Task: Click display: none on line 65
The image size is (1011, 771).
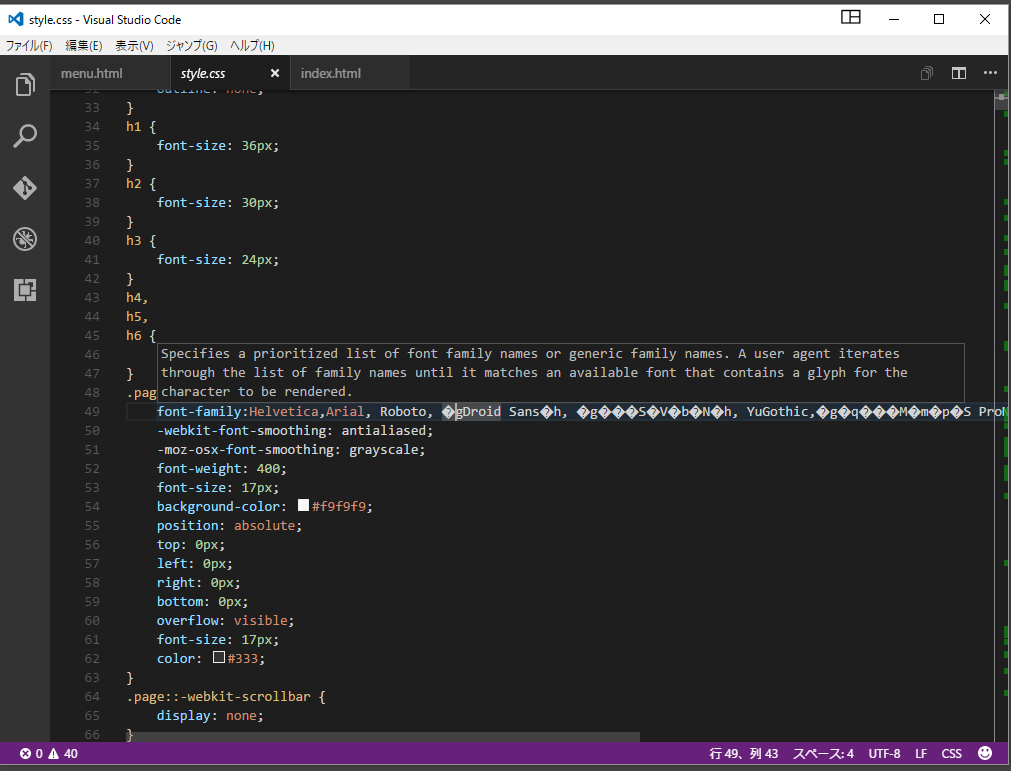Action: (x=210, y=716)
